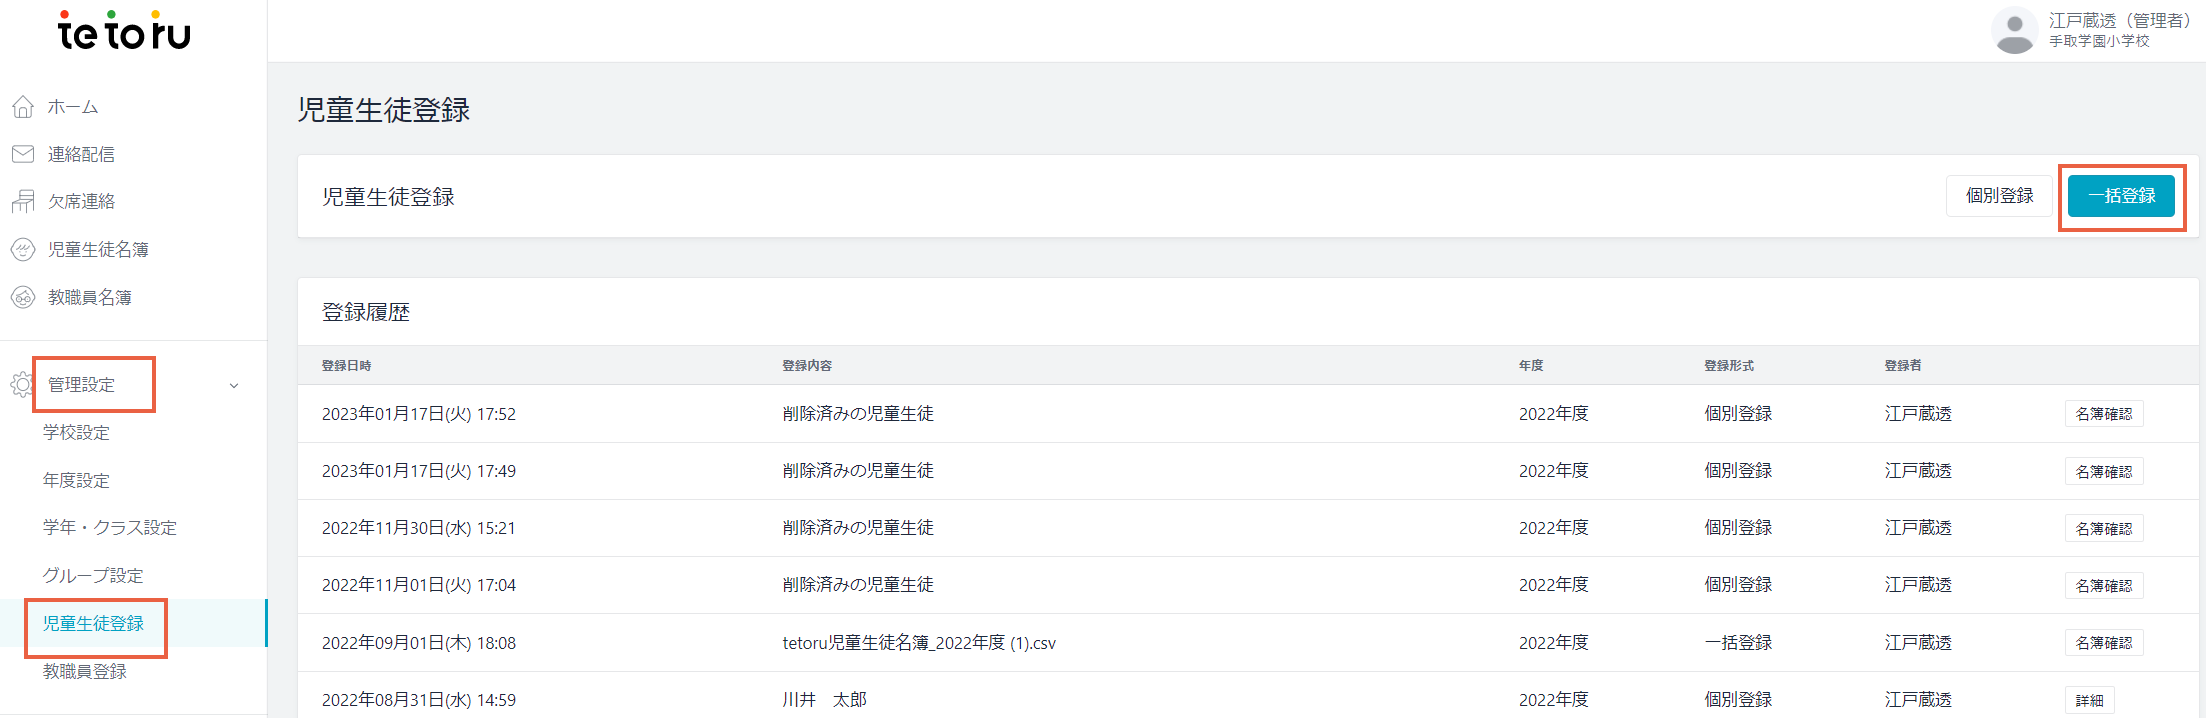This screenshot has height=718, width=2206.
Task: Select 児童生徒登録 submenu item
Action: coord(93,623)
